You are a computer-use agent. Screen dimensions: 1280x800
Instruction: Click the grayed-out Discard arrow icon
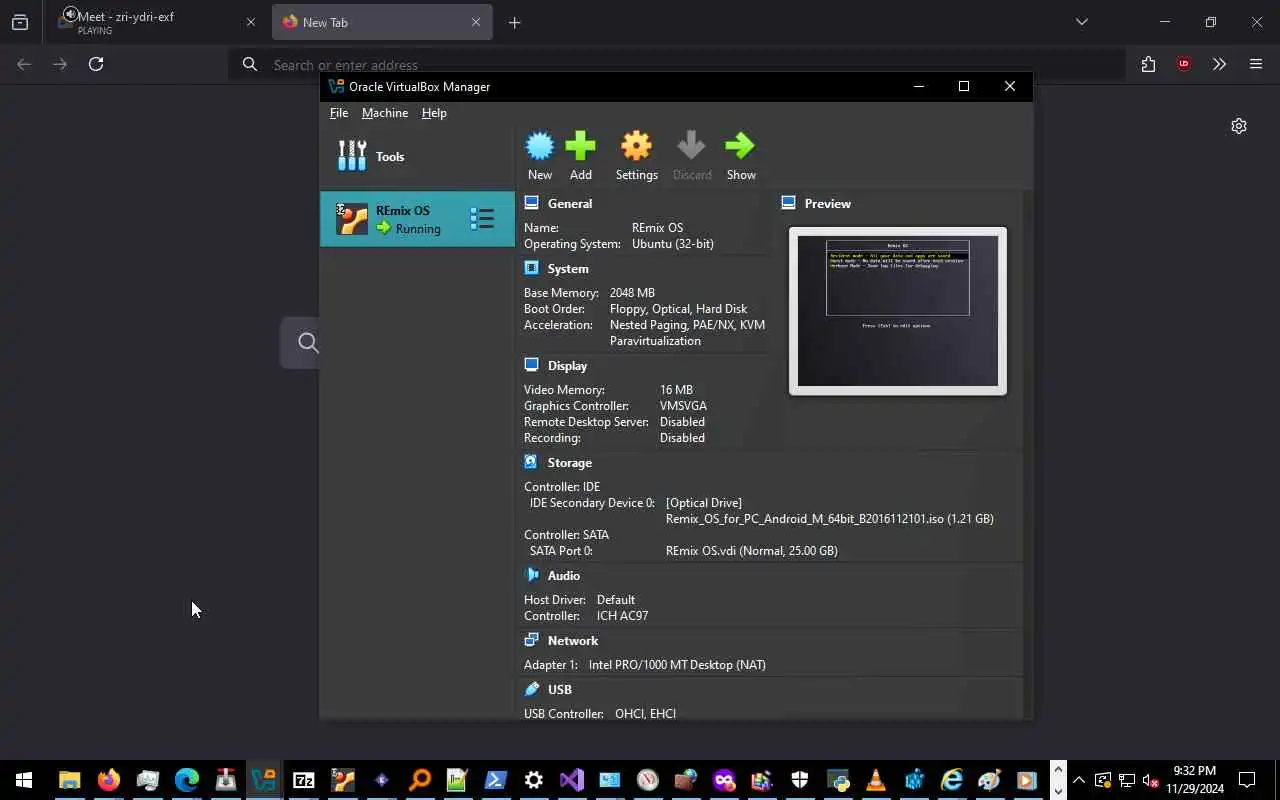[x=691, y=146]
